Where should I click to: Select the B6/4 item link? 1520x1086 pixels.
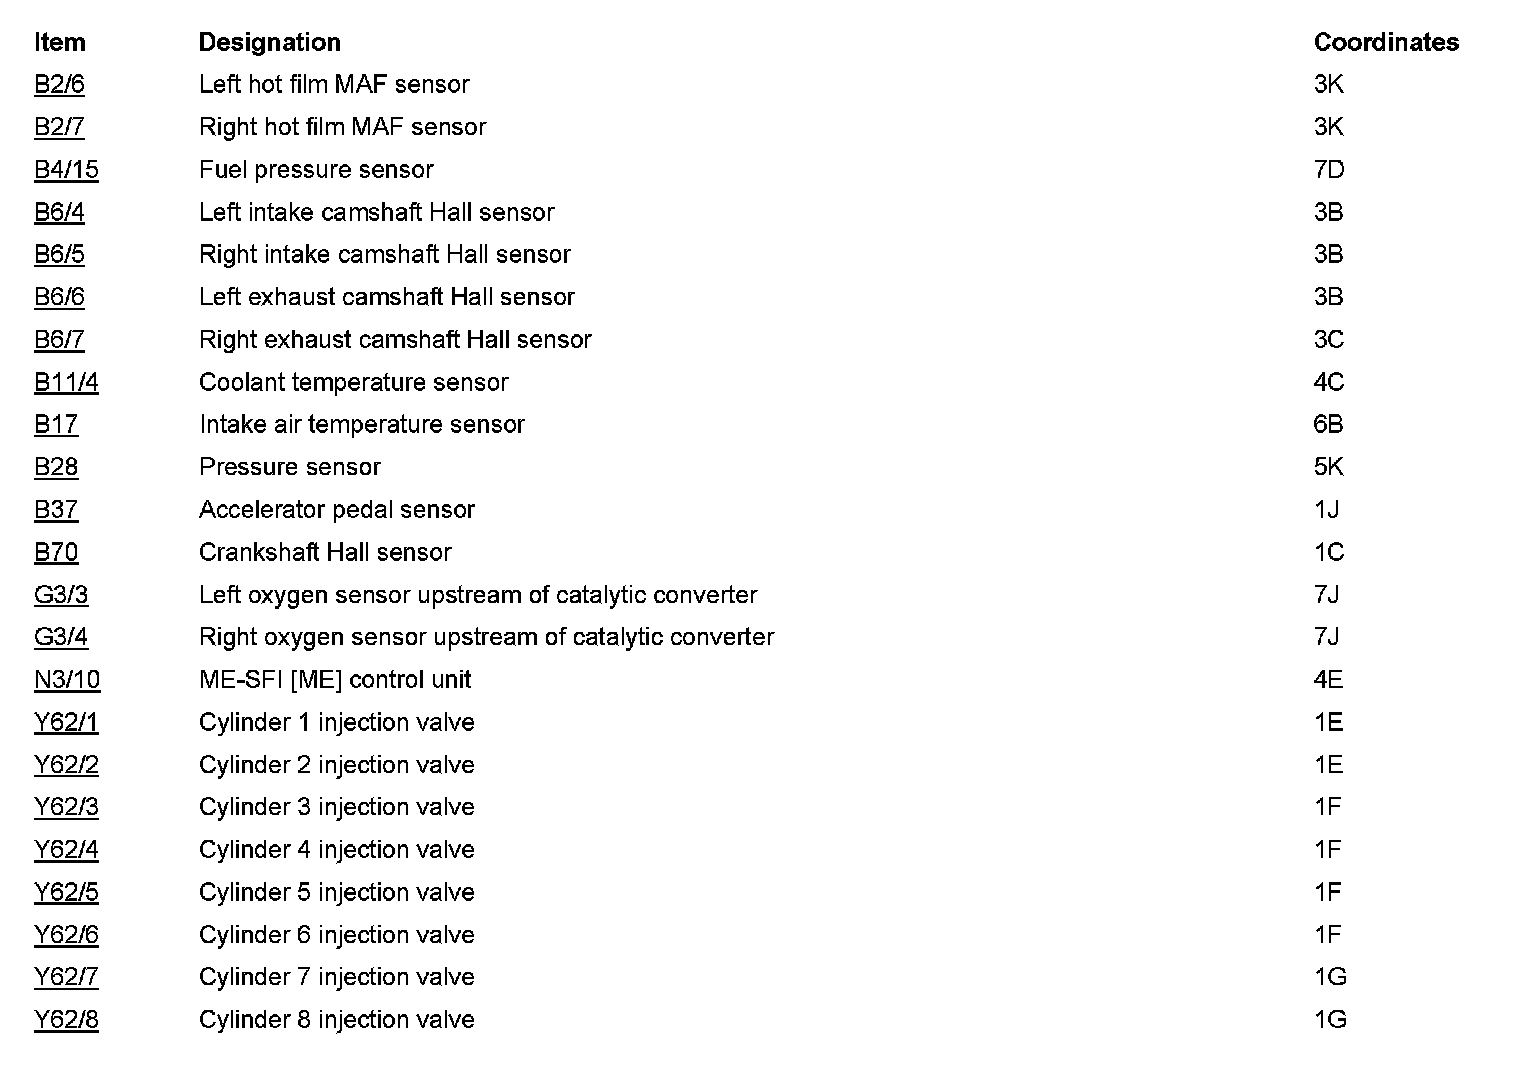[x=59, y=212]
